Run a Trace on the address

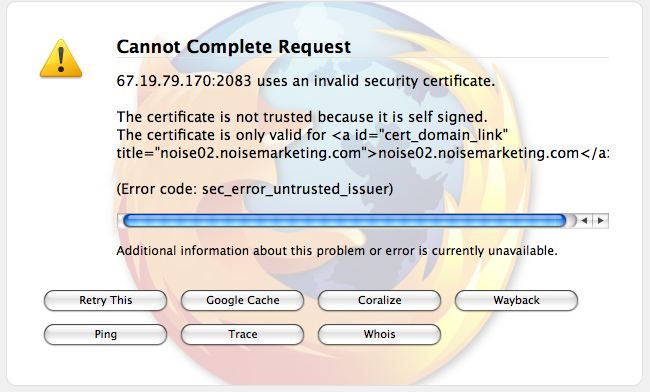pyautogui.click(x=243, y=334)
